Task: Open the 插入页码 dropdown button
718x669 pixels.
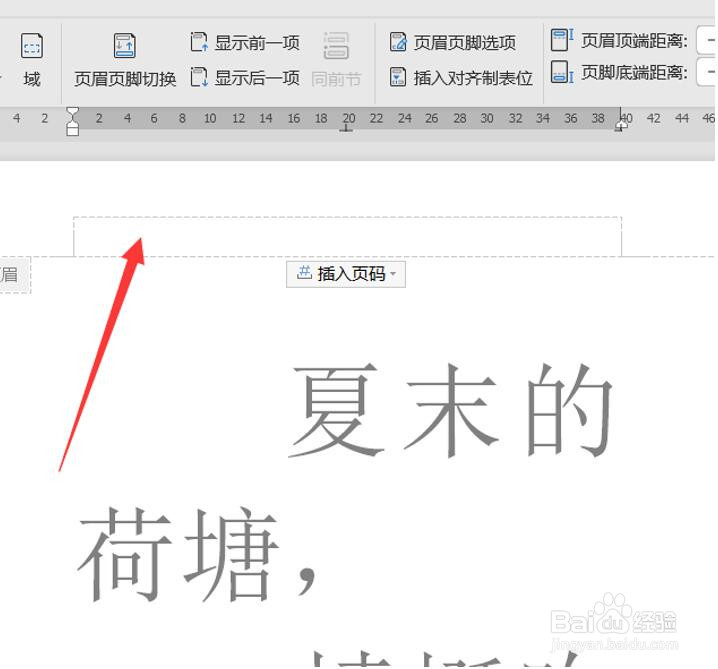Action: click(x=346, y=274)
